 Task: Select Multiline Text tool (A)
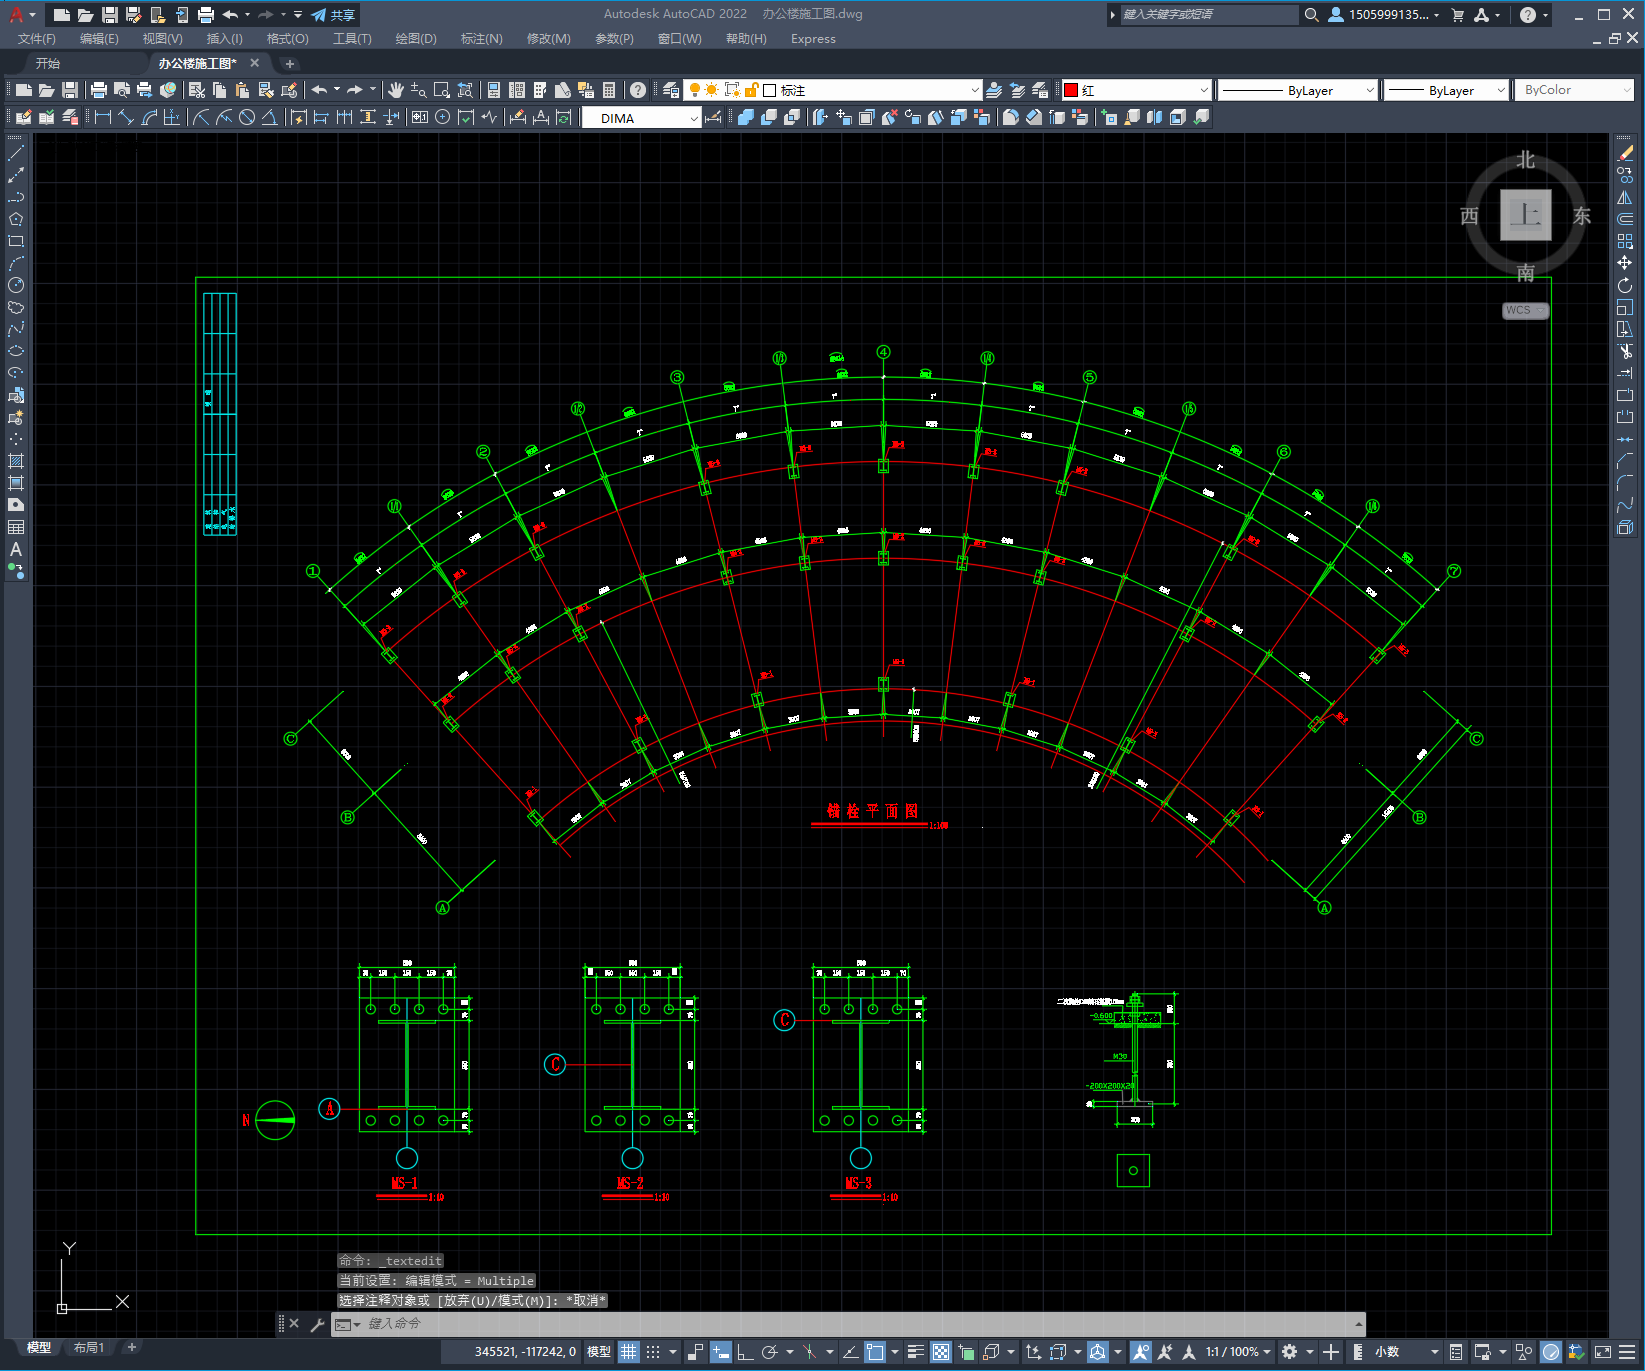pyautogui.click(x=16, y=549)
